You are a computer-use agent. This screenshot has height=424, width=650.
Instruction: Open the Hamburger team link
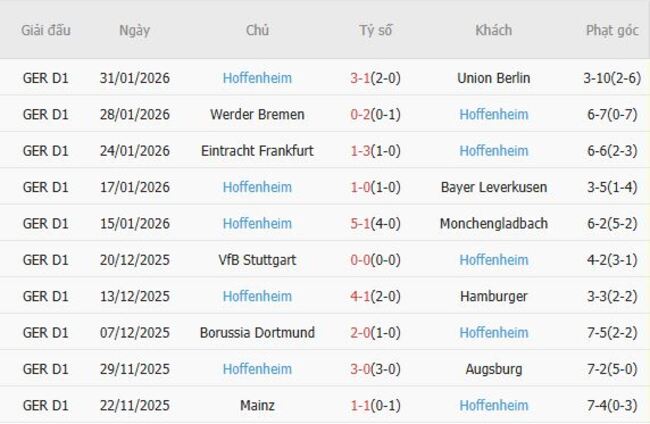[x=493, y=296]
